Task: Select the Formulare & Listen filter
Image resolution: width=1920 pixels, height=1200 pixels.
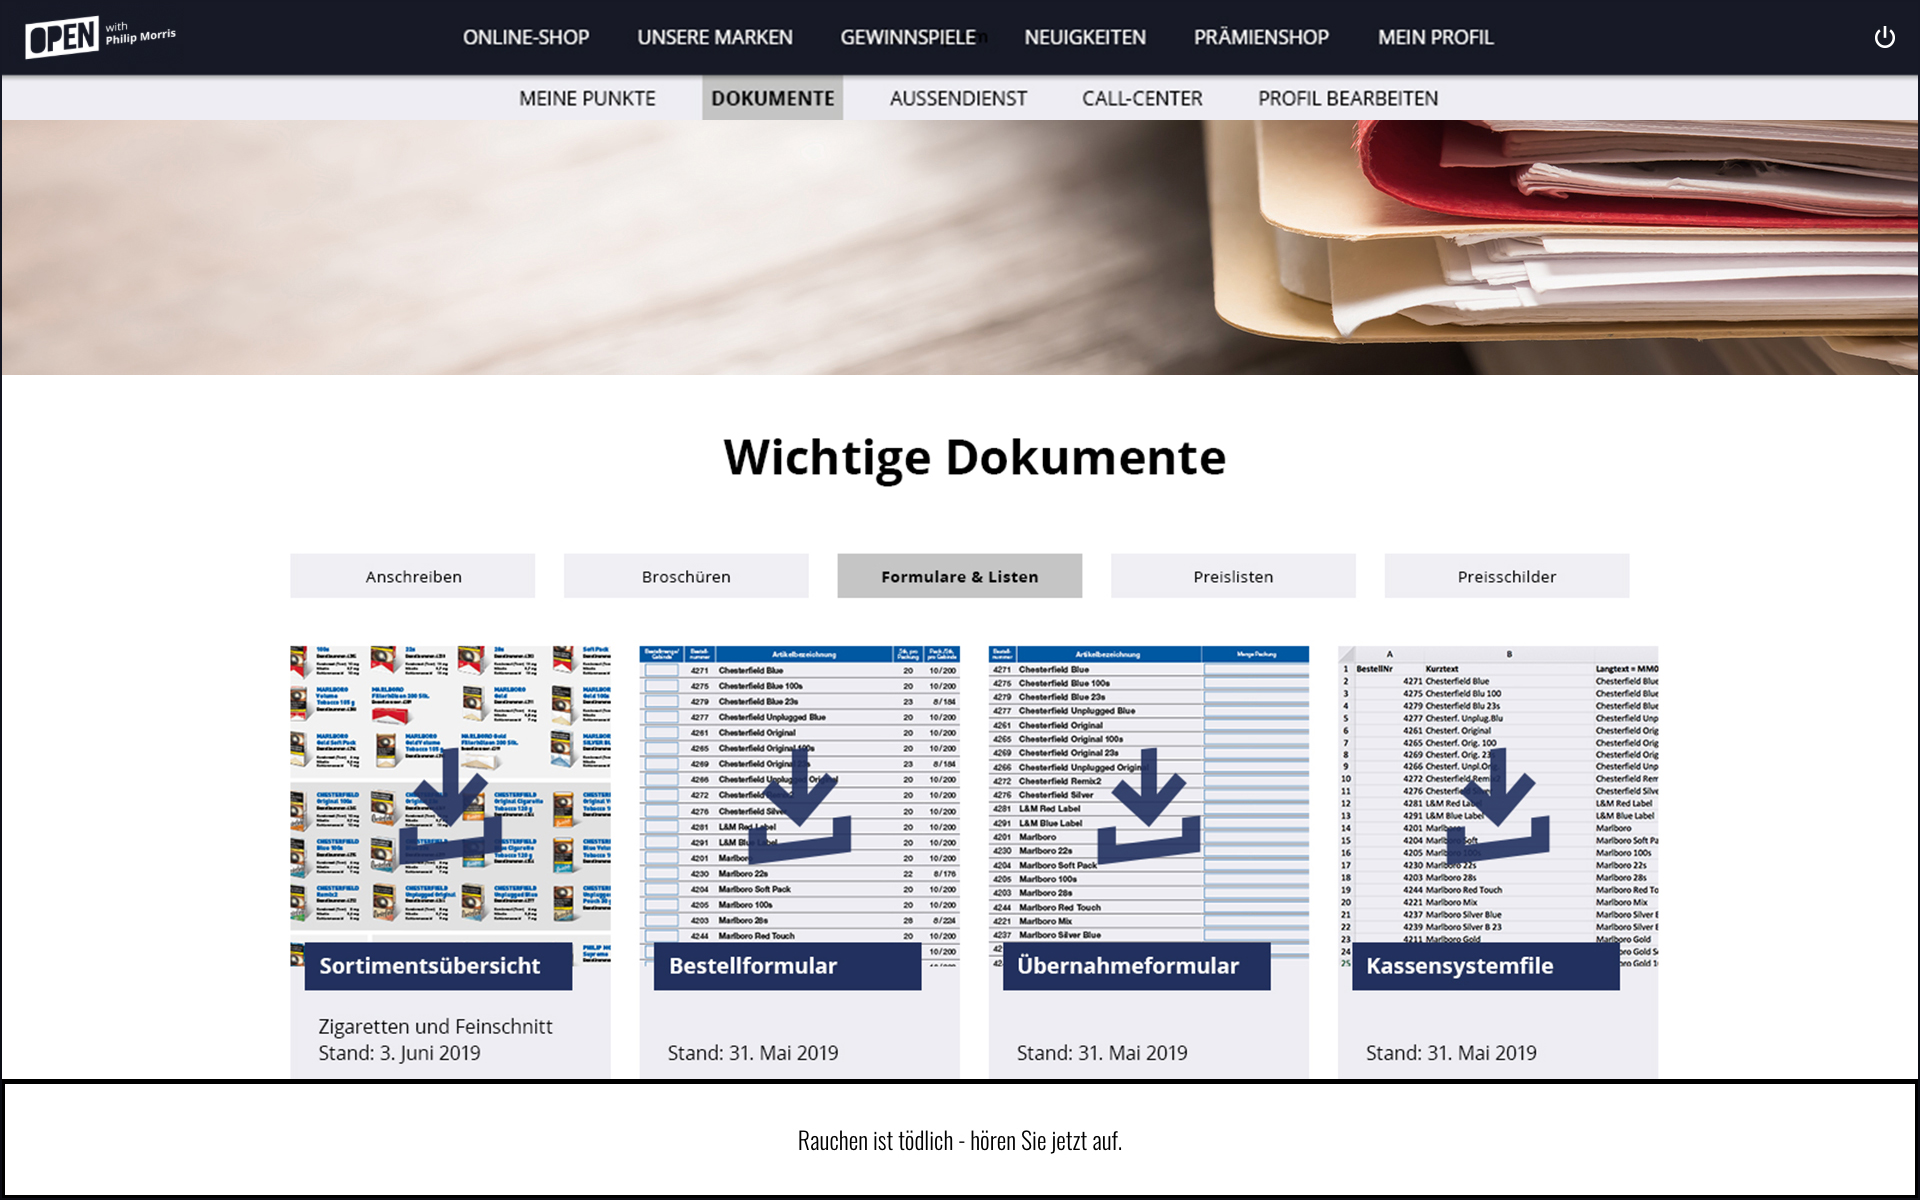Action: (960, 576)
